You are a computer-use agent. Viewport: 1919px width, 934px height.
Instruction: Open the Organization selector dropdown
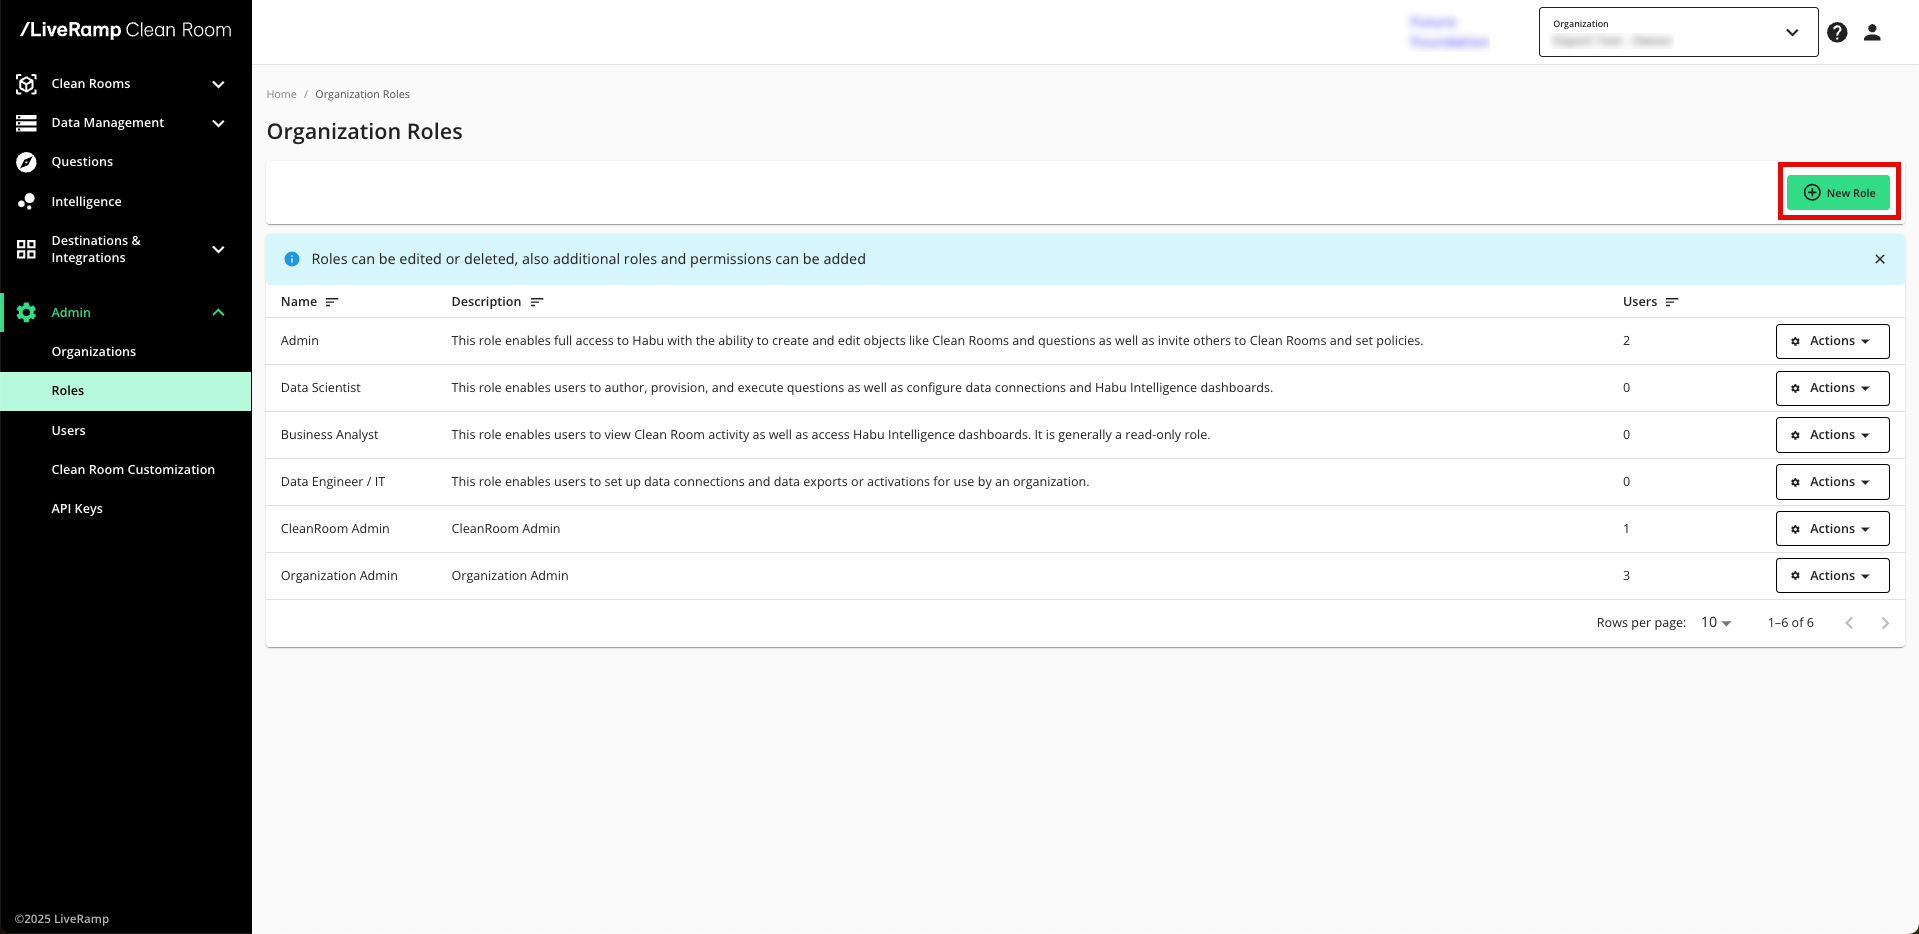(x=1678, y=32)
